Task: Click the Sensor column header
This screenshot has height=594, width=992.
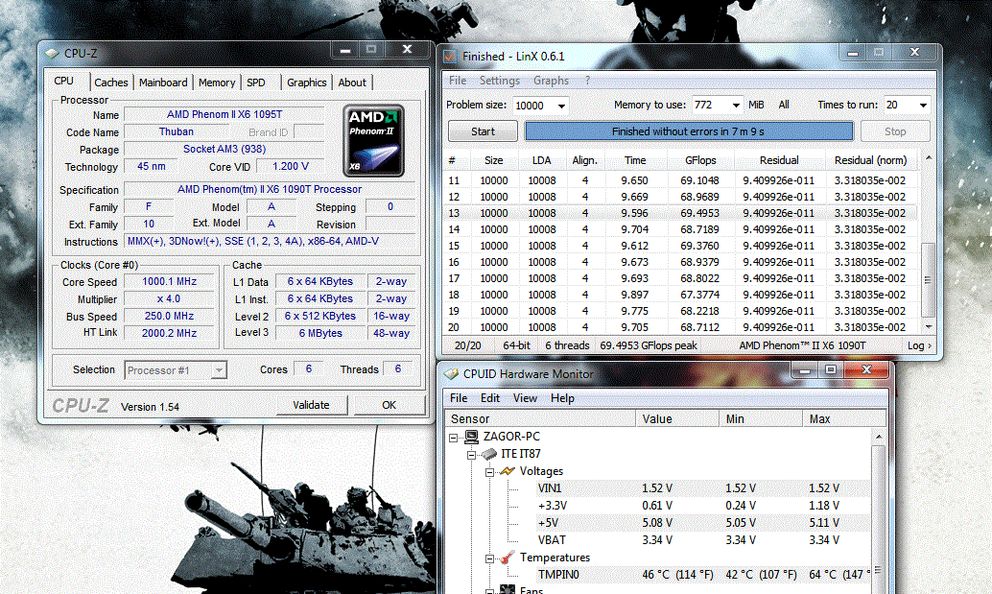Action: click(x=541, y=419)
